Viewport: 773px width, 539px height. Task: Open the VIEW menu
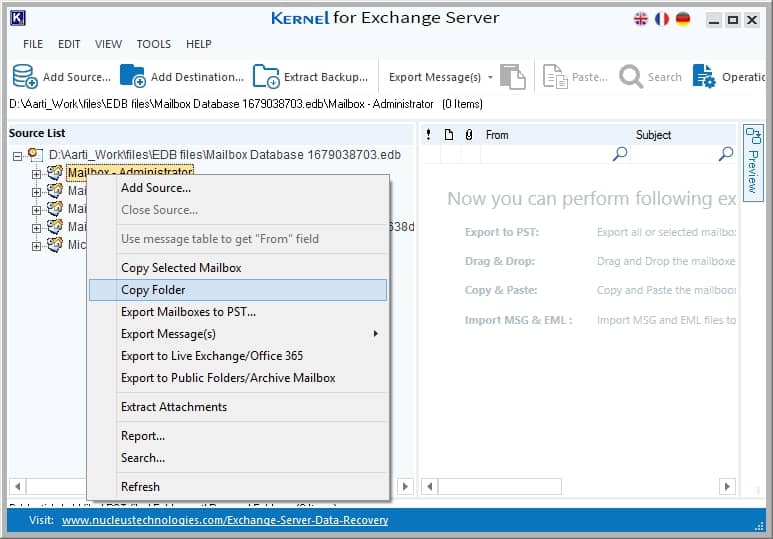(x=108, y=44)
